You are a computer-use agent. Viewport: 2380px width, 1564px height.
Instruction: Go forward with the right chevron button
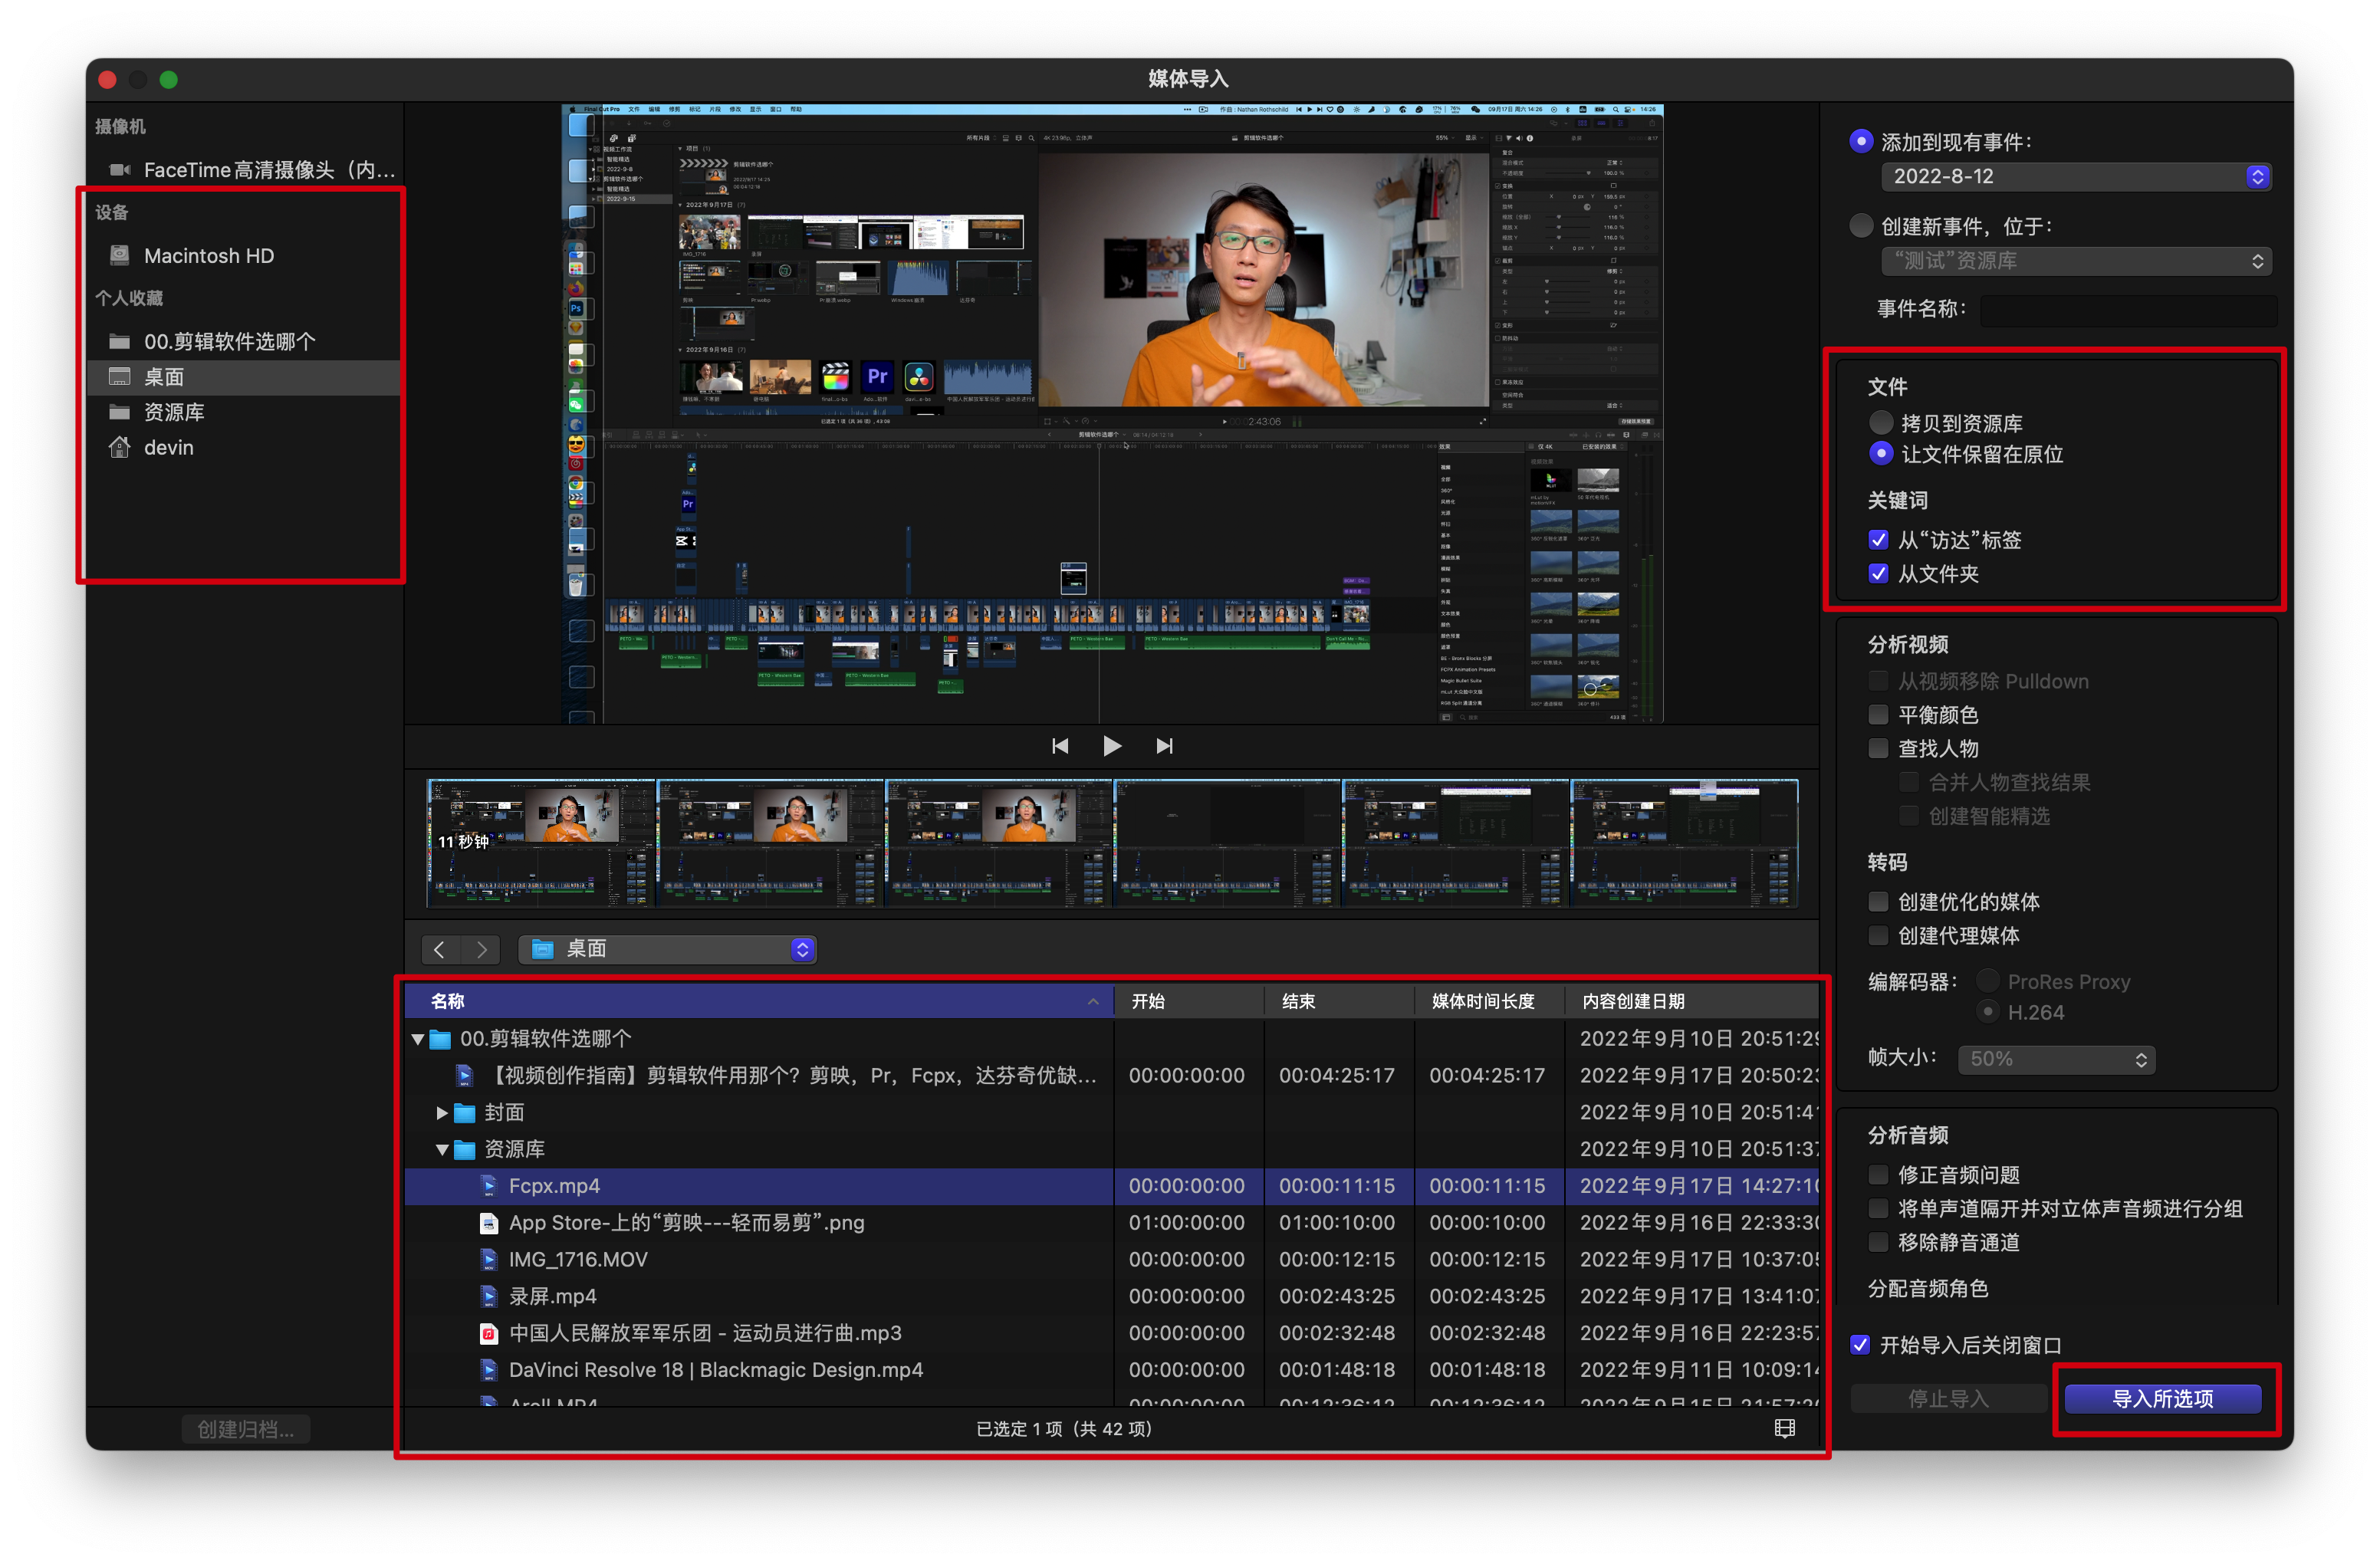482,949
